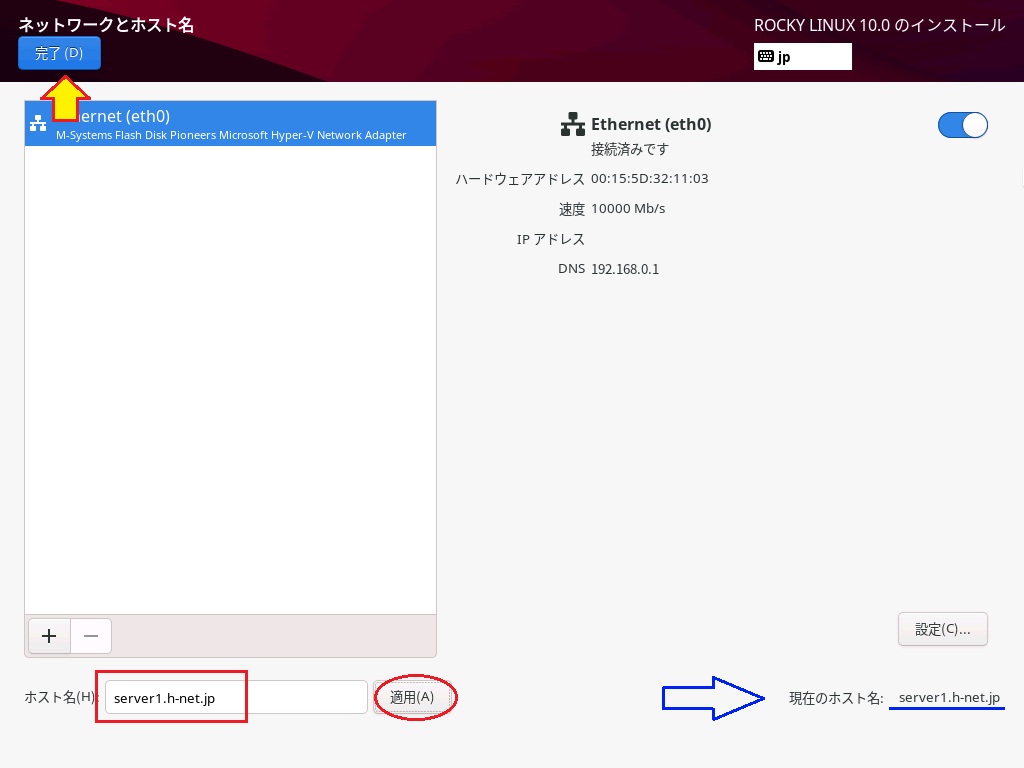Click current hostname value server1.h-net.jp
Screen dimensions: 1024x768
[948, 698]
